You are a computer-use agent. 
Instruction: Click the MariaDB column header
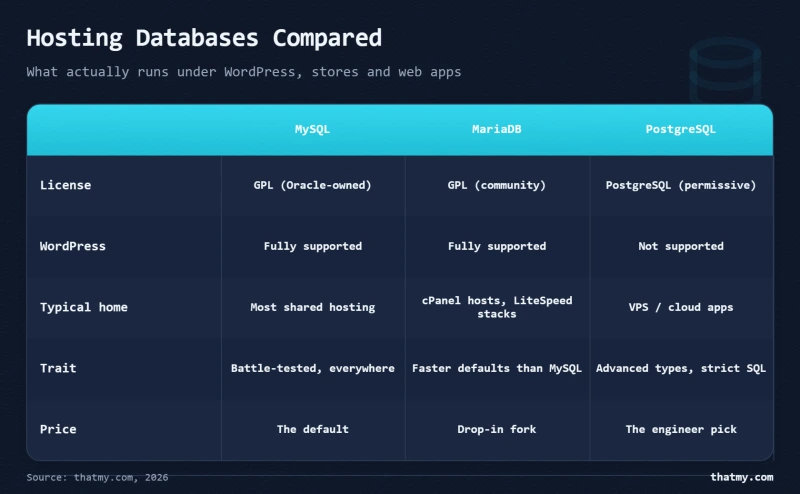pos(496,129)
